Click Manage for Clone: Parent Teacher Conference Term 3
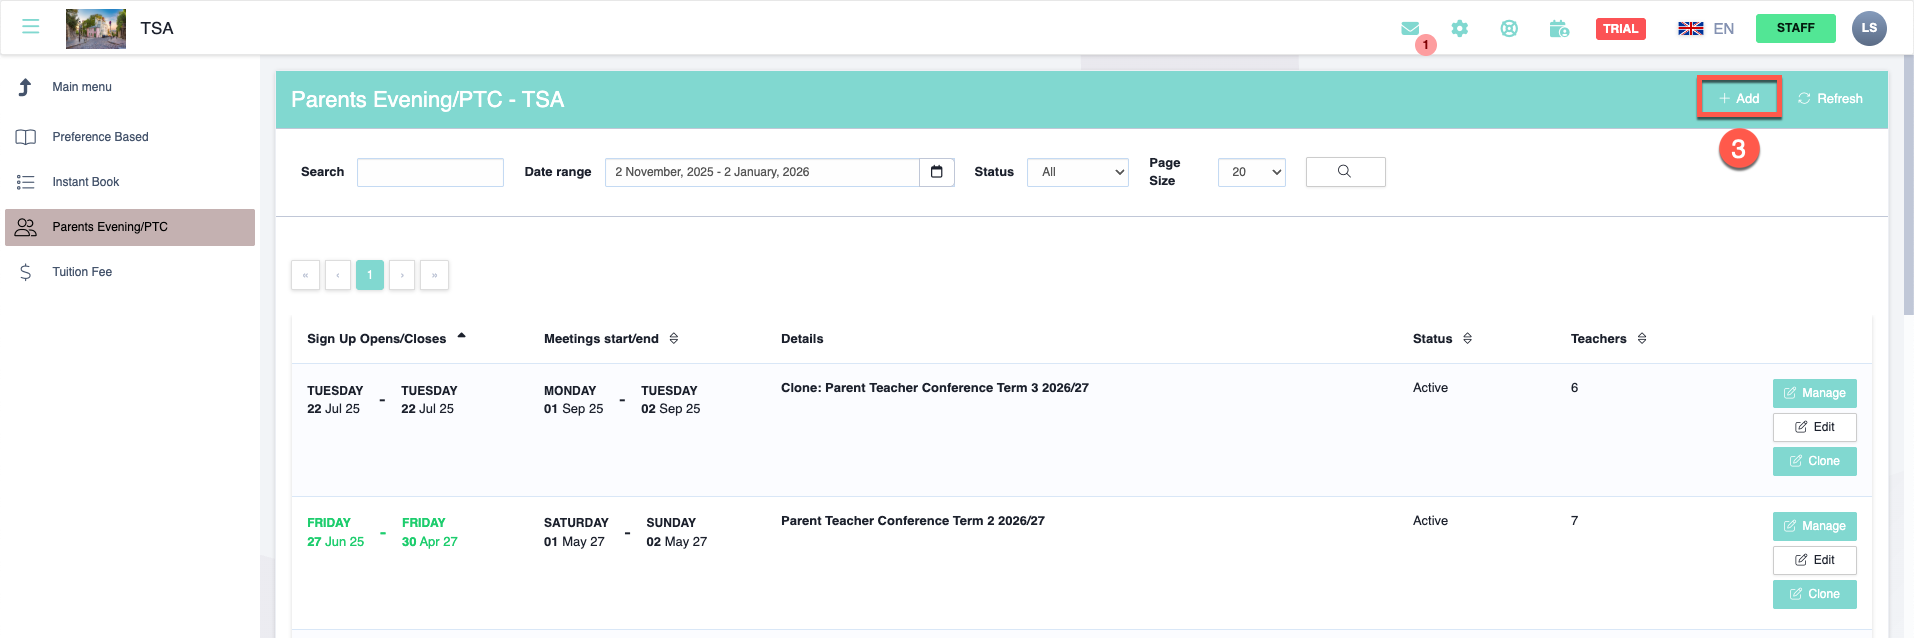The height and width of the screenshot is (638, 1914). pos(1814,393)
